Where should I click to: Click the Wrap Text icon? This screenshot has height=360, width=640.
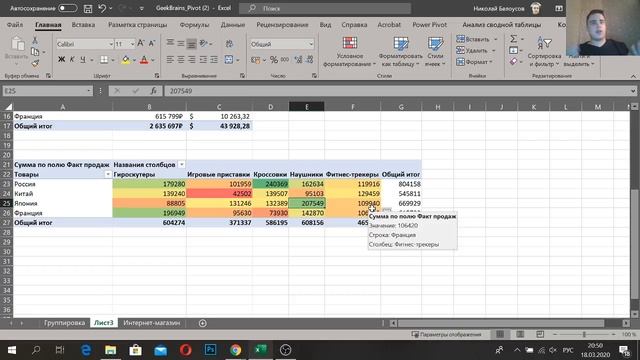coord(229,44)
